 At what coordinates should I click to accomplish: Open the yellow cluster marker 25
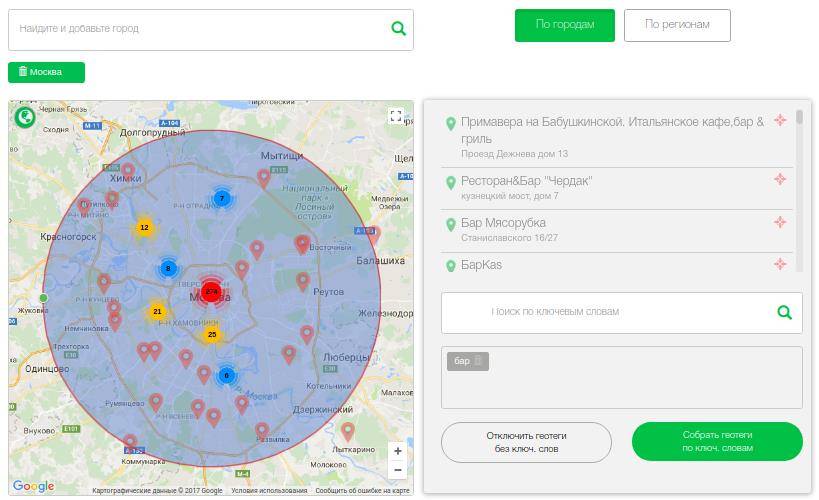click(212, 334)
